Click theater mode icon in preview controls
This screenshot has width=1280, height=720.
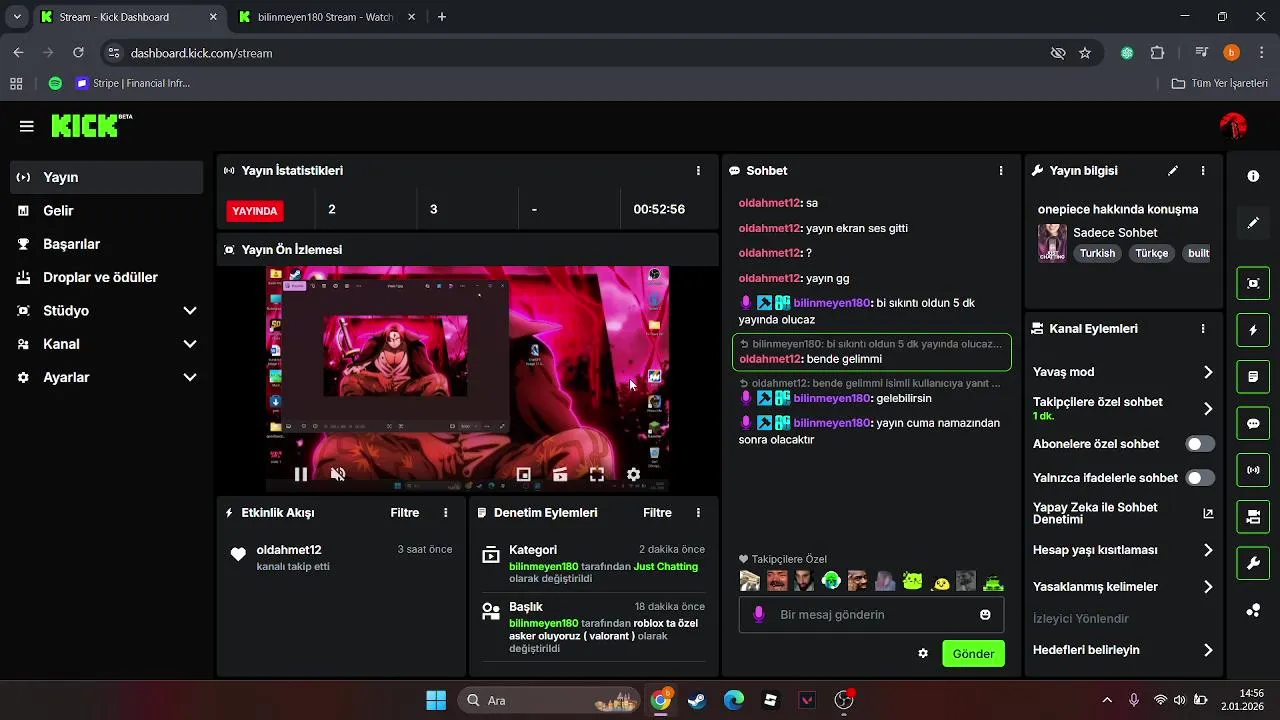pos(560,474)
